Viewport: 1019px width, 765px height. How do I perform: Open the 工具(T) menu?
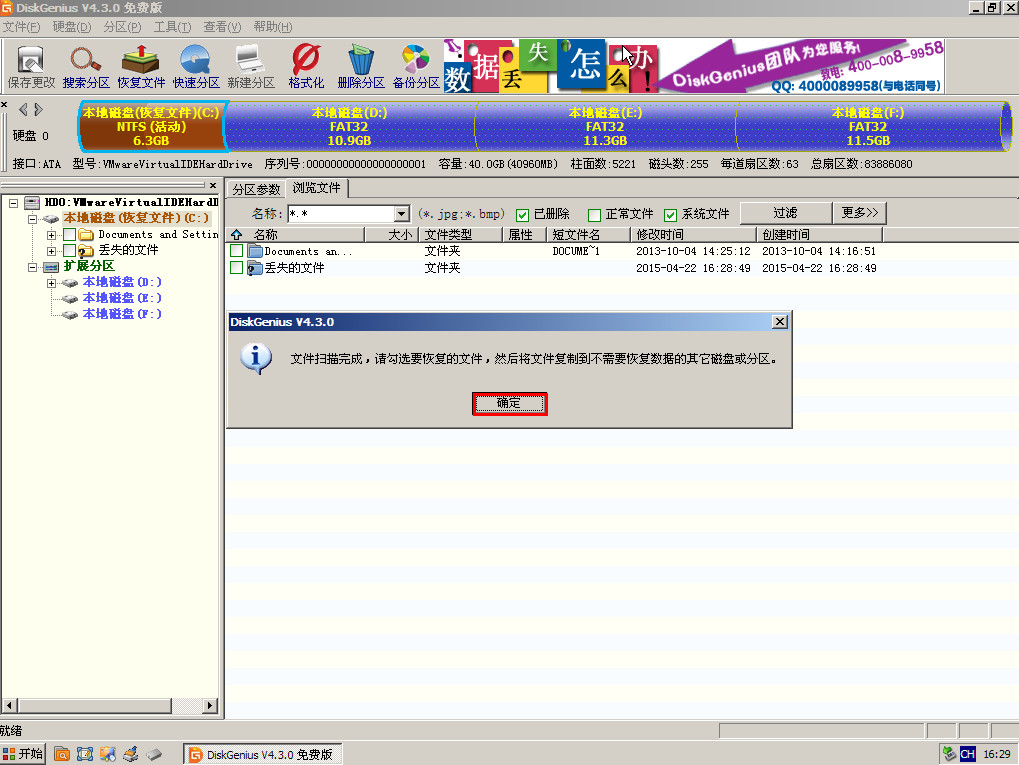[x=172, y=26]
